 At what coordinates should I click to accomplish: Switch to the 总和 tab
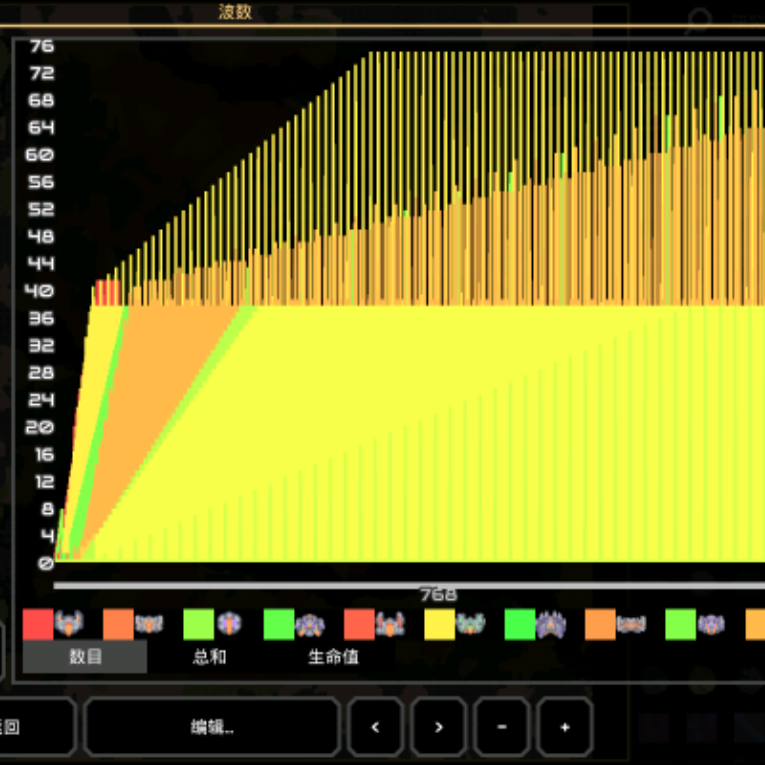pyautogui.click(x=209, y=657)
